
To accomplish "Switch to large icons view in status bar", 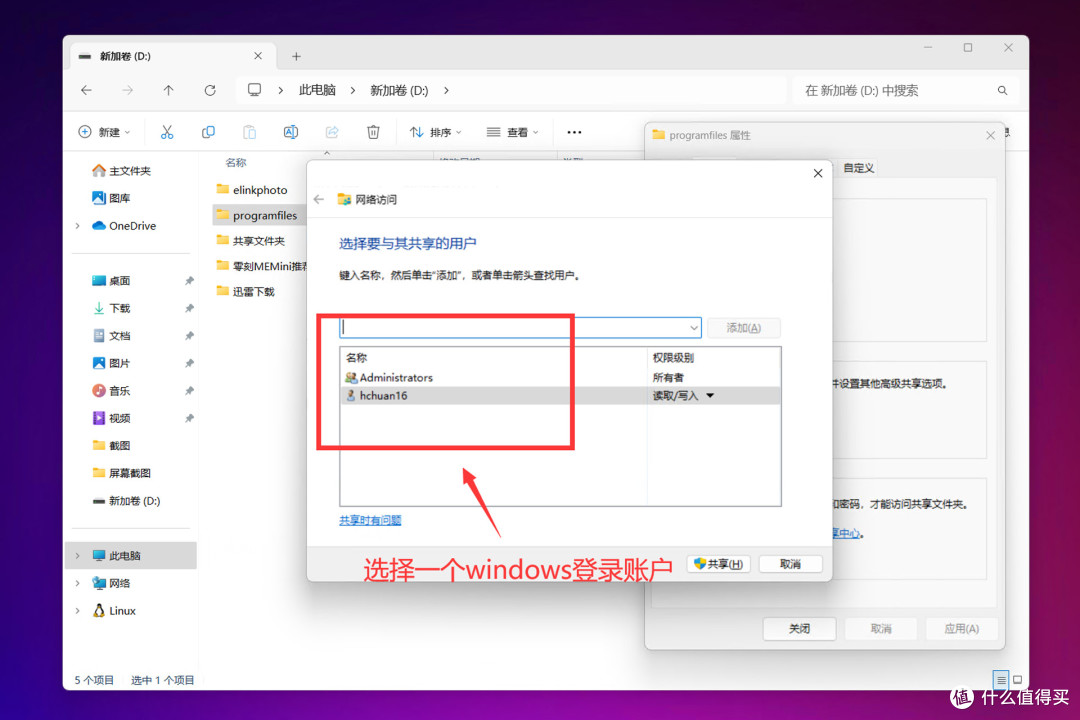I will pyautogui.click(x=1017, y=679).
